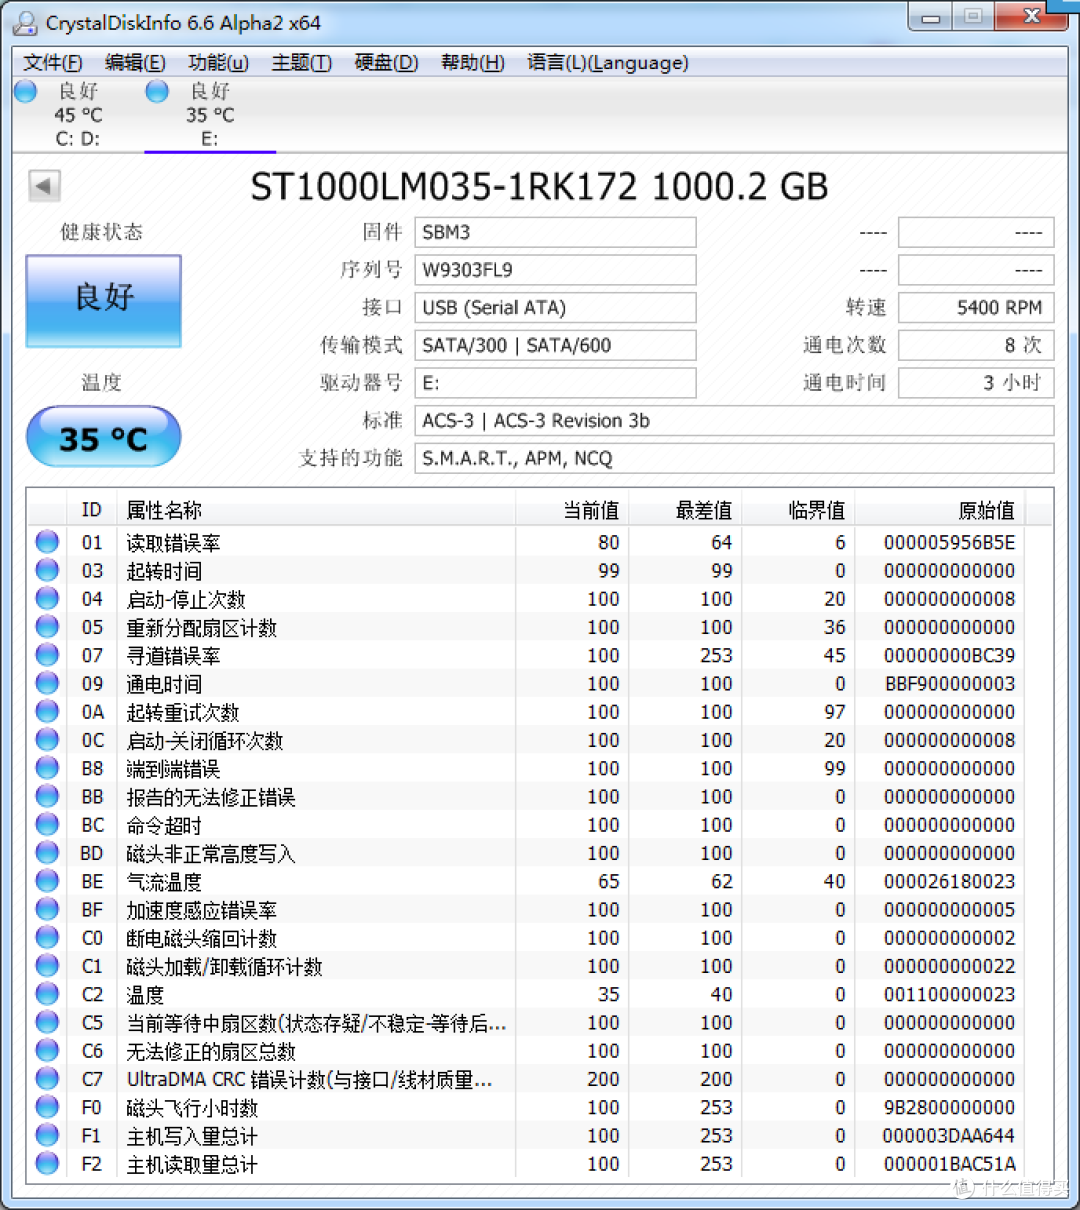The height and width of the screenshot is (1210, 1080).
Task: Open the 编辑(E) menu
Action: point(135,62)
